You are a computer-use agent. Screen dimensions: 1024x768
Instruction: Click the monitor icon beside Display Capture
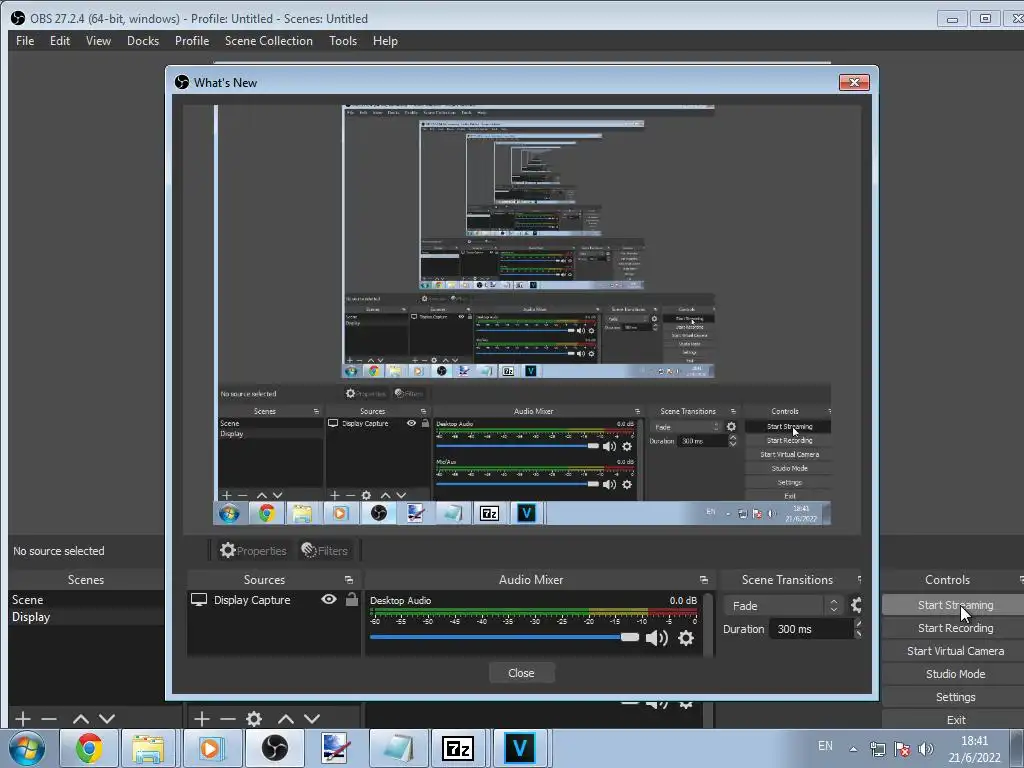199,600
